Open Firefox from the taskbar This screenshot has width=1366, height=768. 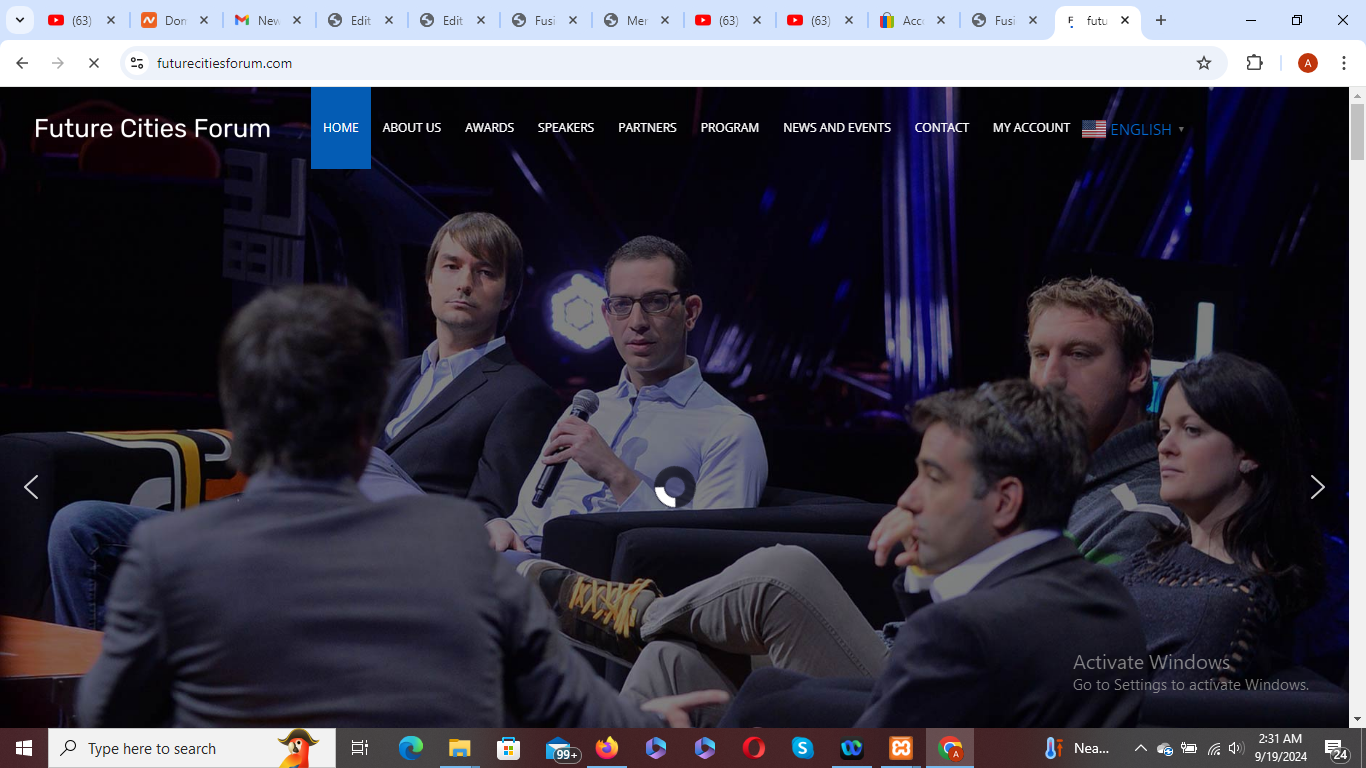(607, 748)
